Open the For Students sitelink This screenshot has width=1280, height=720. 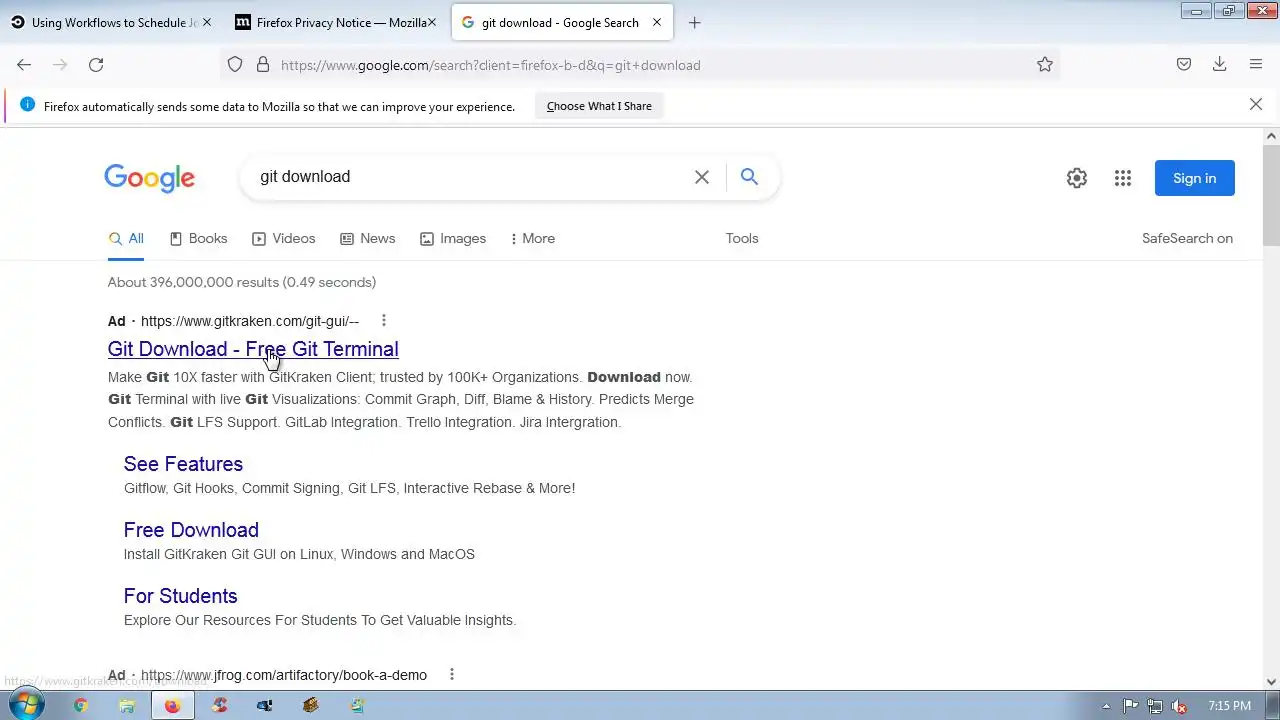[180, 596]
